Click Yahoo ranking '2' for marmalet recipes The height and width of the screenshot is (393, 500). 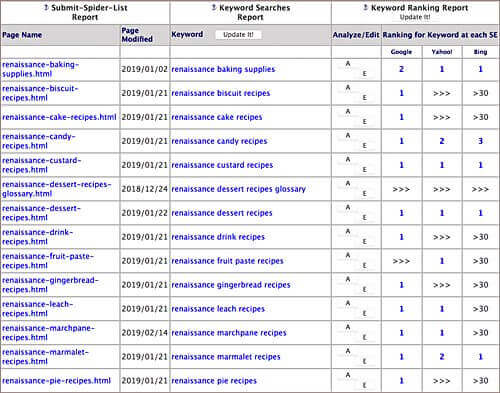coord(442,357)
